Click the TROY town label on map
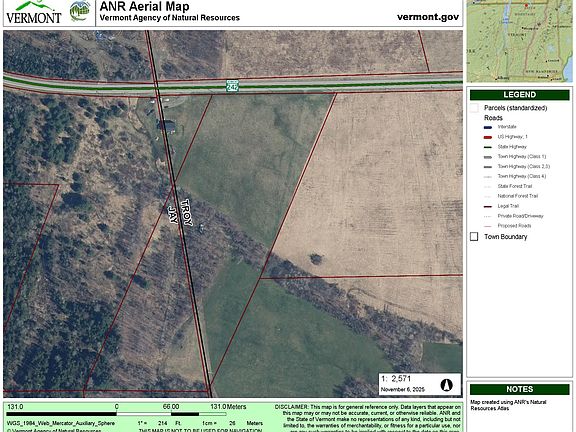Image resolution: width=576 pixels, height=432 pixels. click(186, 212)
